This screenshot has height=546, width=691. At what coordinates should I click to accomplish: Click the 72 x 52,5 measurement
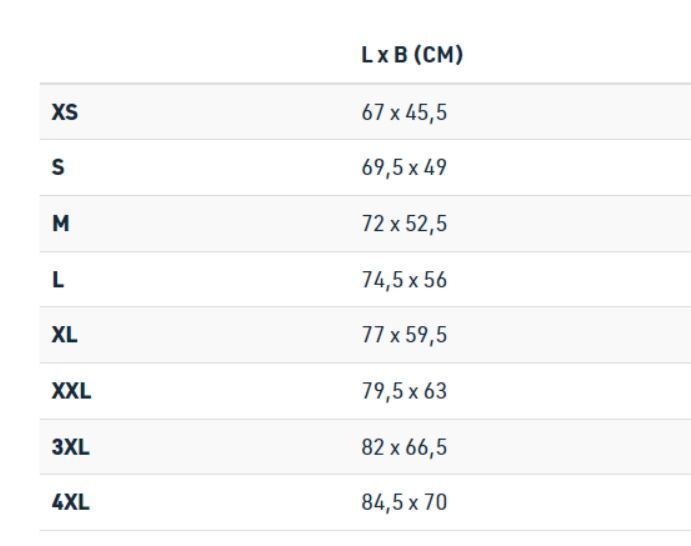[x=404, y=223]
